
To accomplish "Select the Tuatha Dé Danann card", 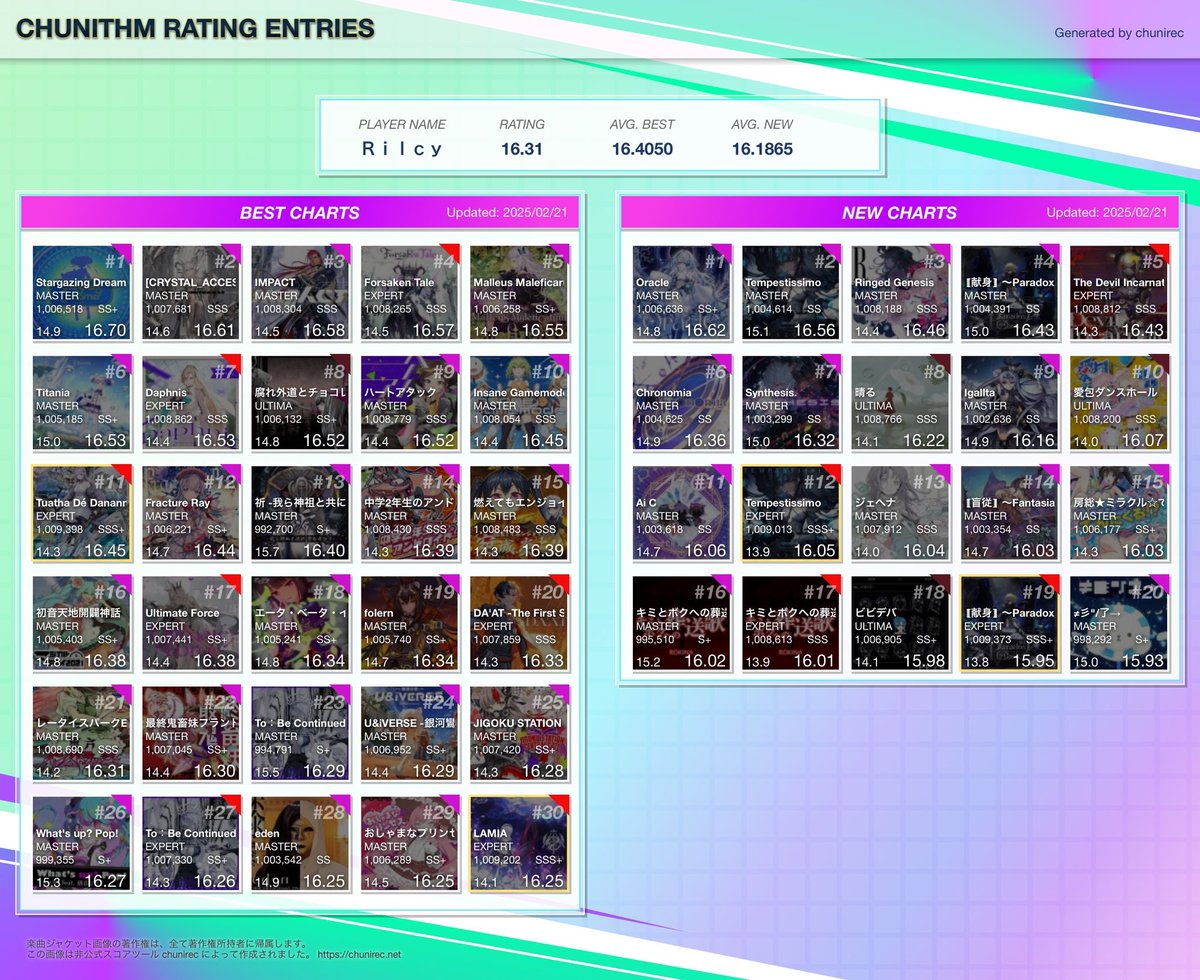I will tap(81, 513).
